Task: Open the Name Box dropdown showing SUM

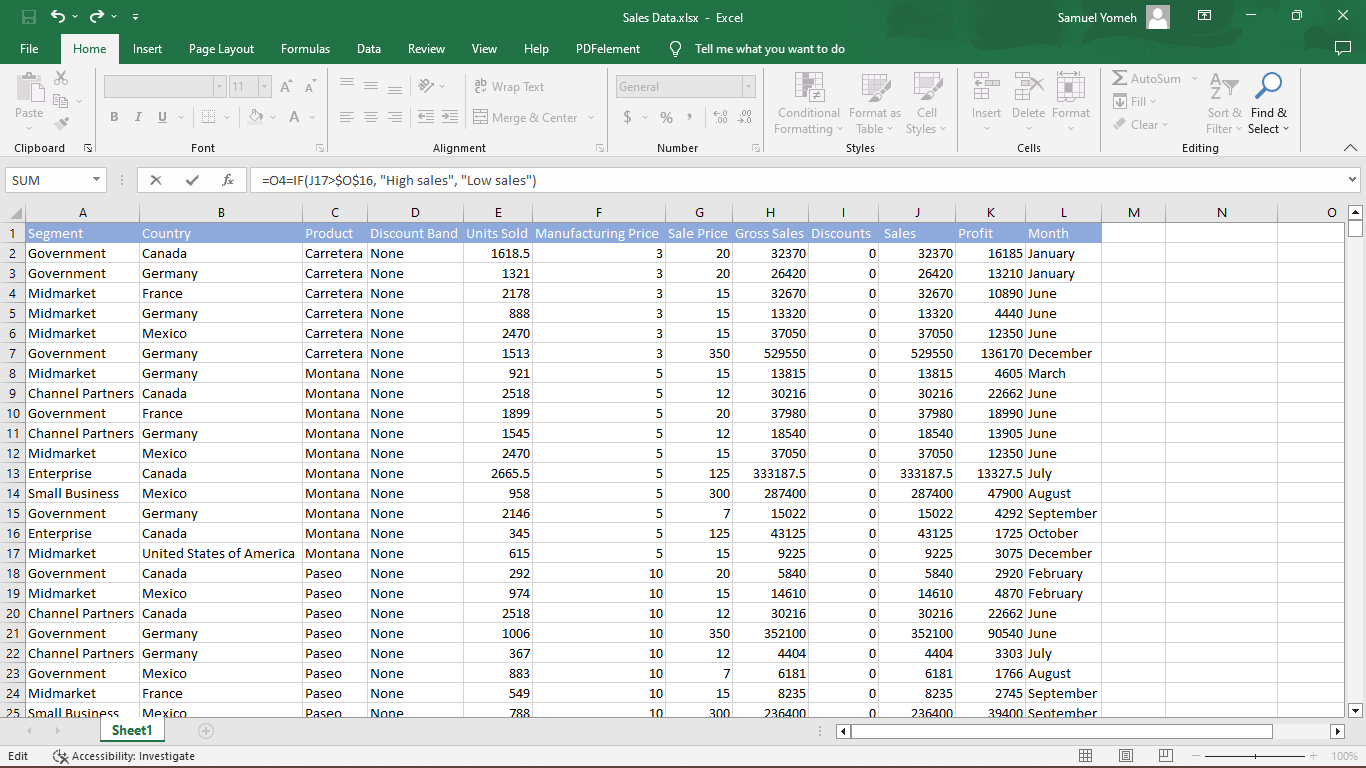Action: pyautogui.click(x=95, y=180)
